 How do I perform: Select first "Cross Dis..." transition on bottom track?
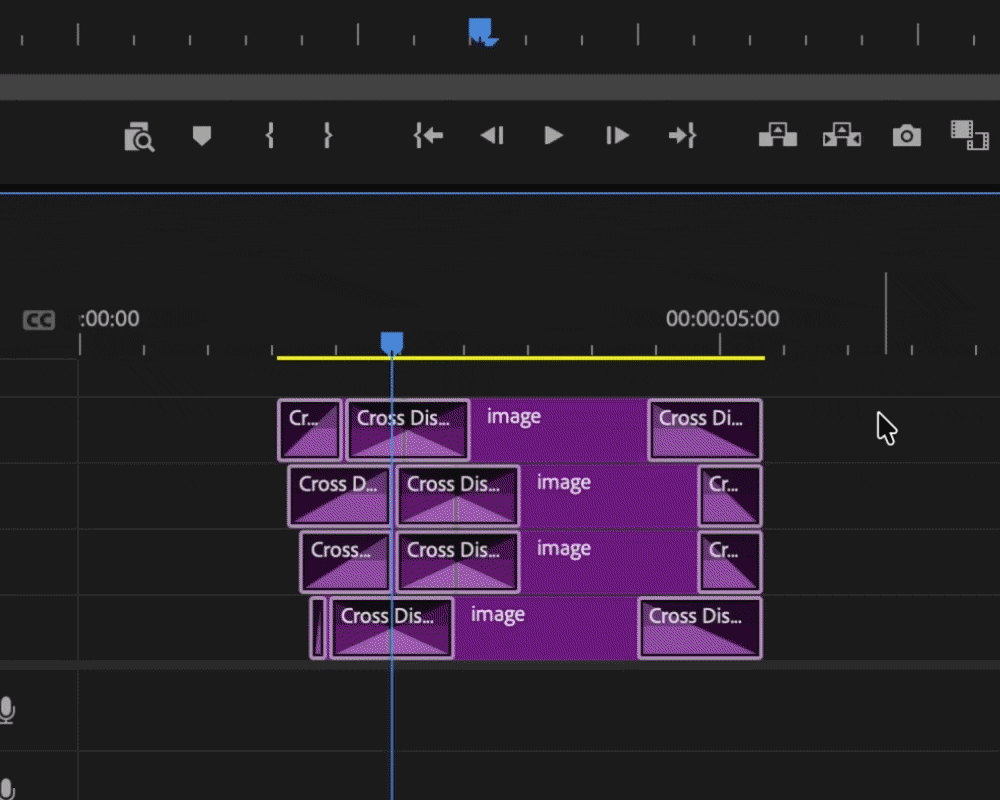[392, 628]
